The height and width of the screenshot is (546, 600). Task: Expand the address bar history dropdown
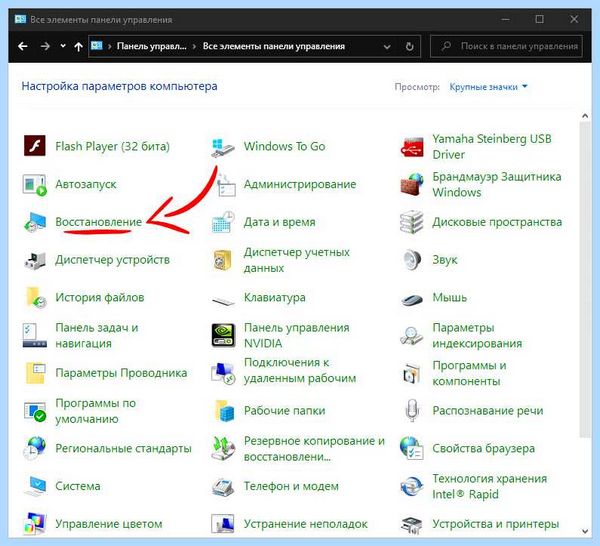pyautogui.click(x=387, y=47)
